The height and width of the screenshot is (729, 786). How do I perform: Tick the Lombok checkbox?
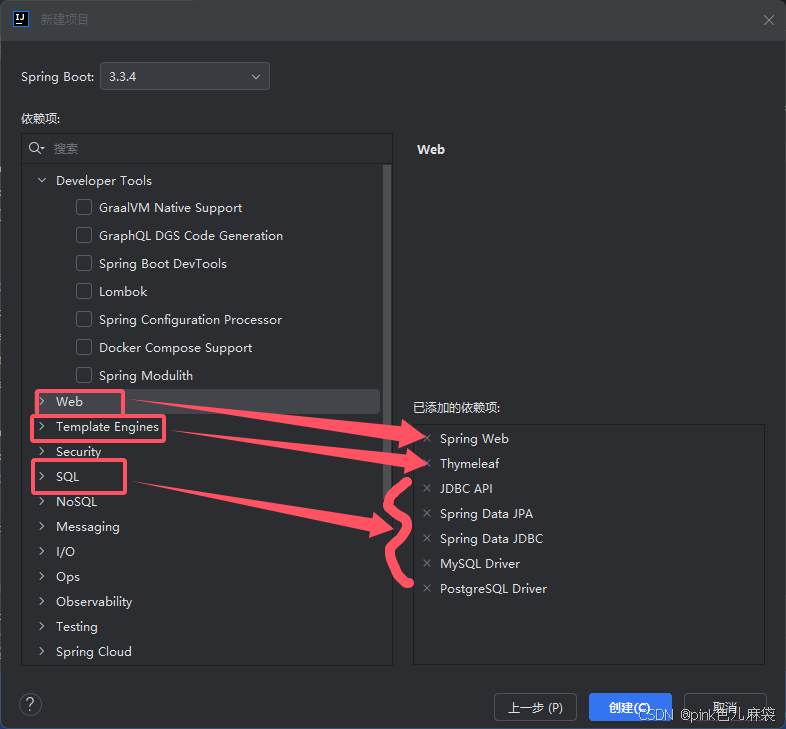[x=84, y=291]
